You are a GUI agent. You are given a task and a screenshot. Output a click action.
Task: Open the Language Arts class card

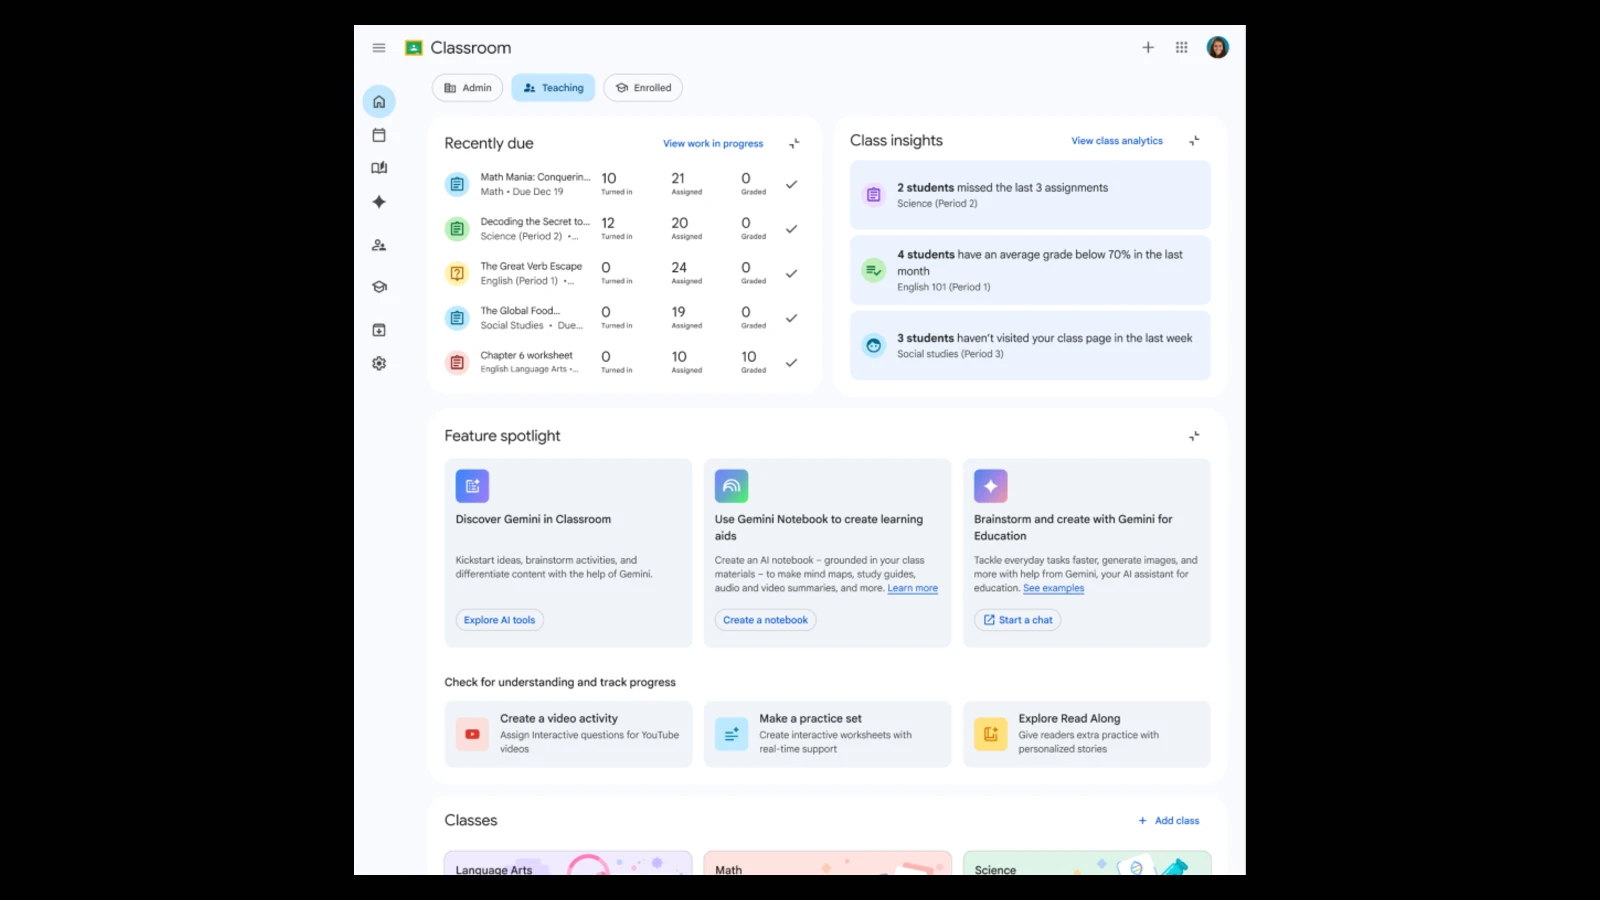tap(568, 864)
